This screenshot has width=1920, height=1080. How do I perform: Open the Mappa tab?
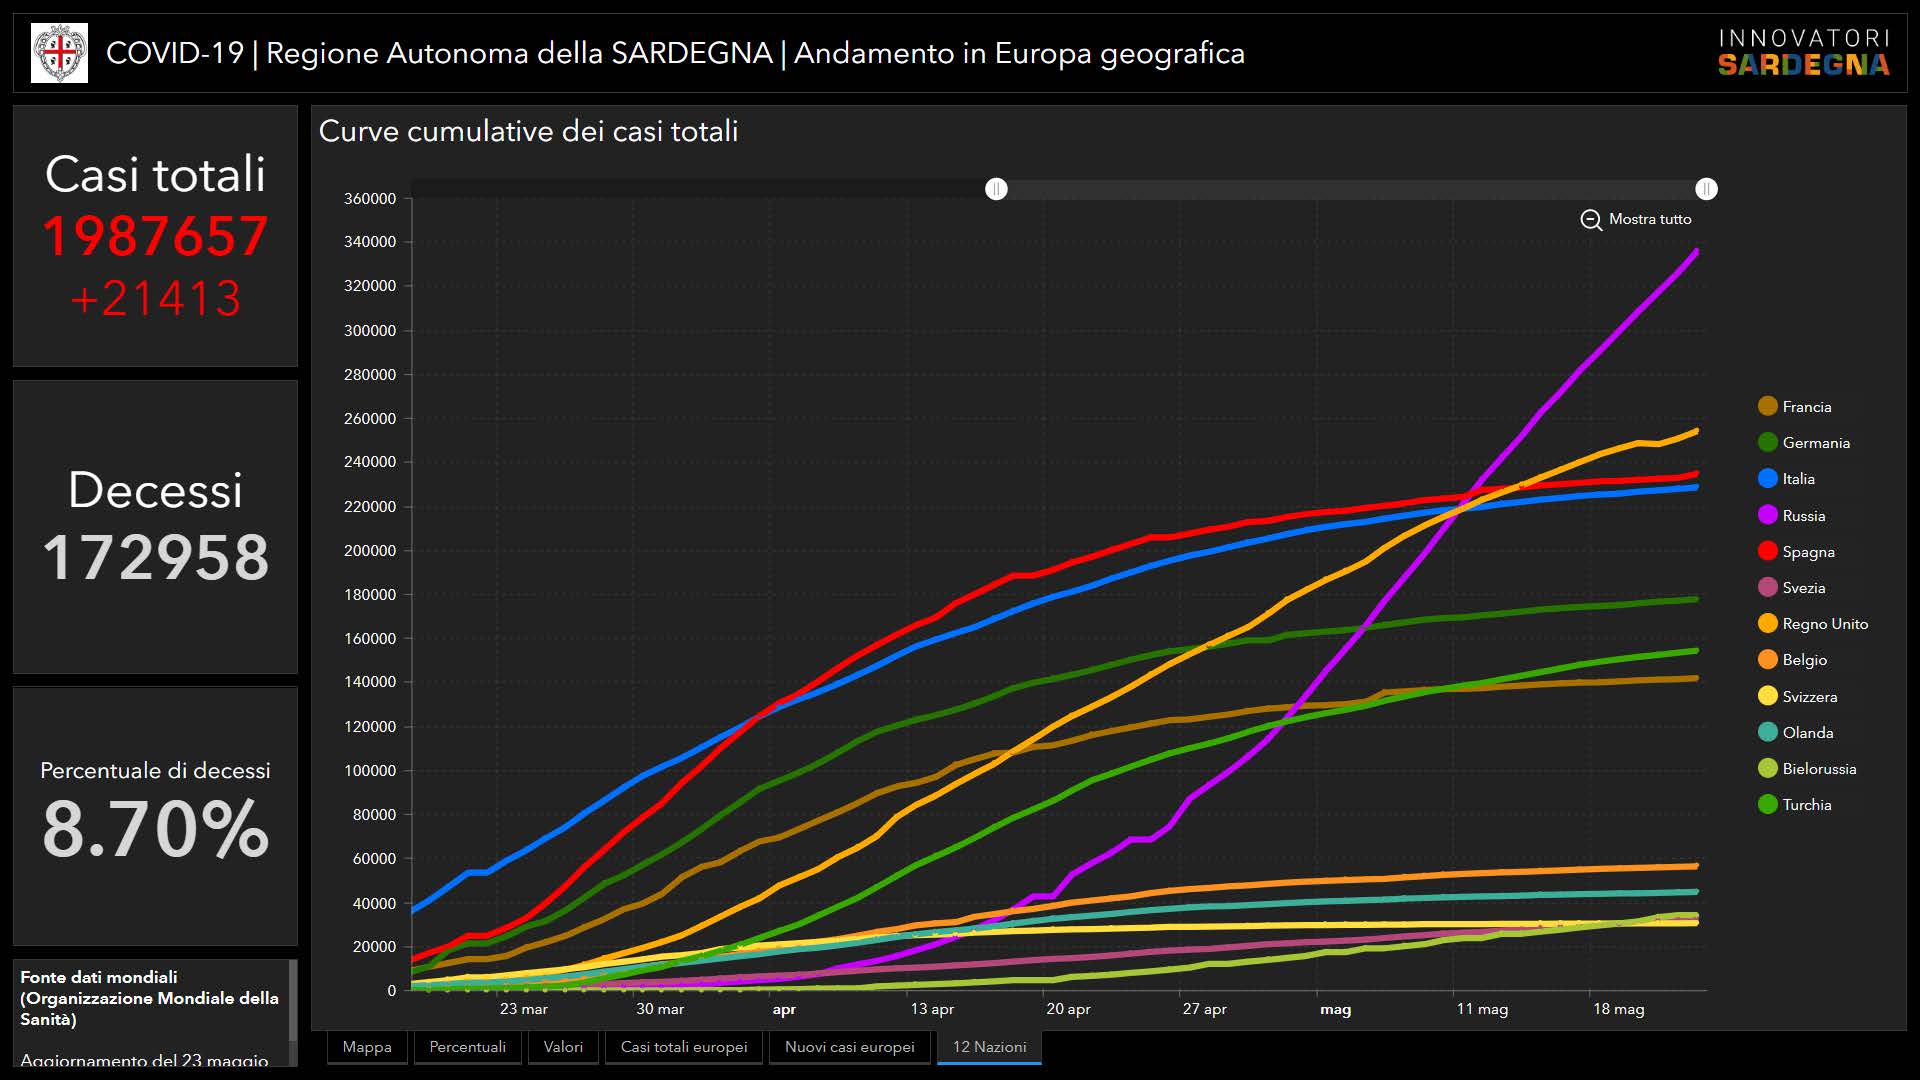[367, 1047]
